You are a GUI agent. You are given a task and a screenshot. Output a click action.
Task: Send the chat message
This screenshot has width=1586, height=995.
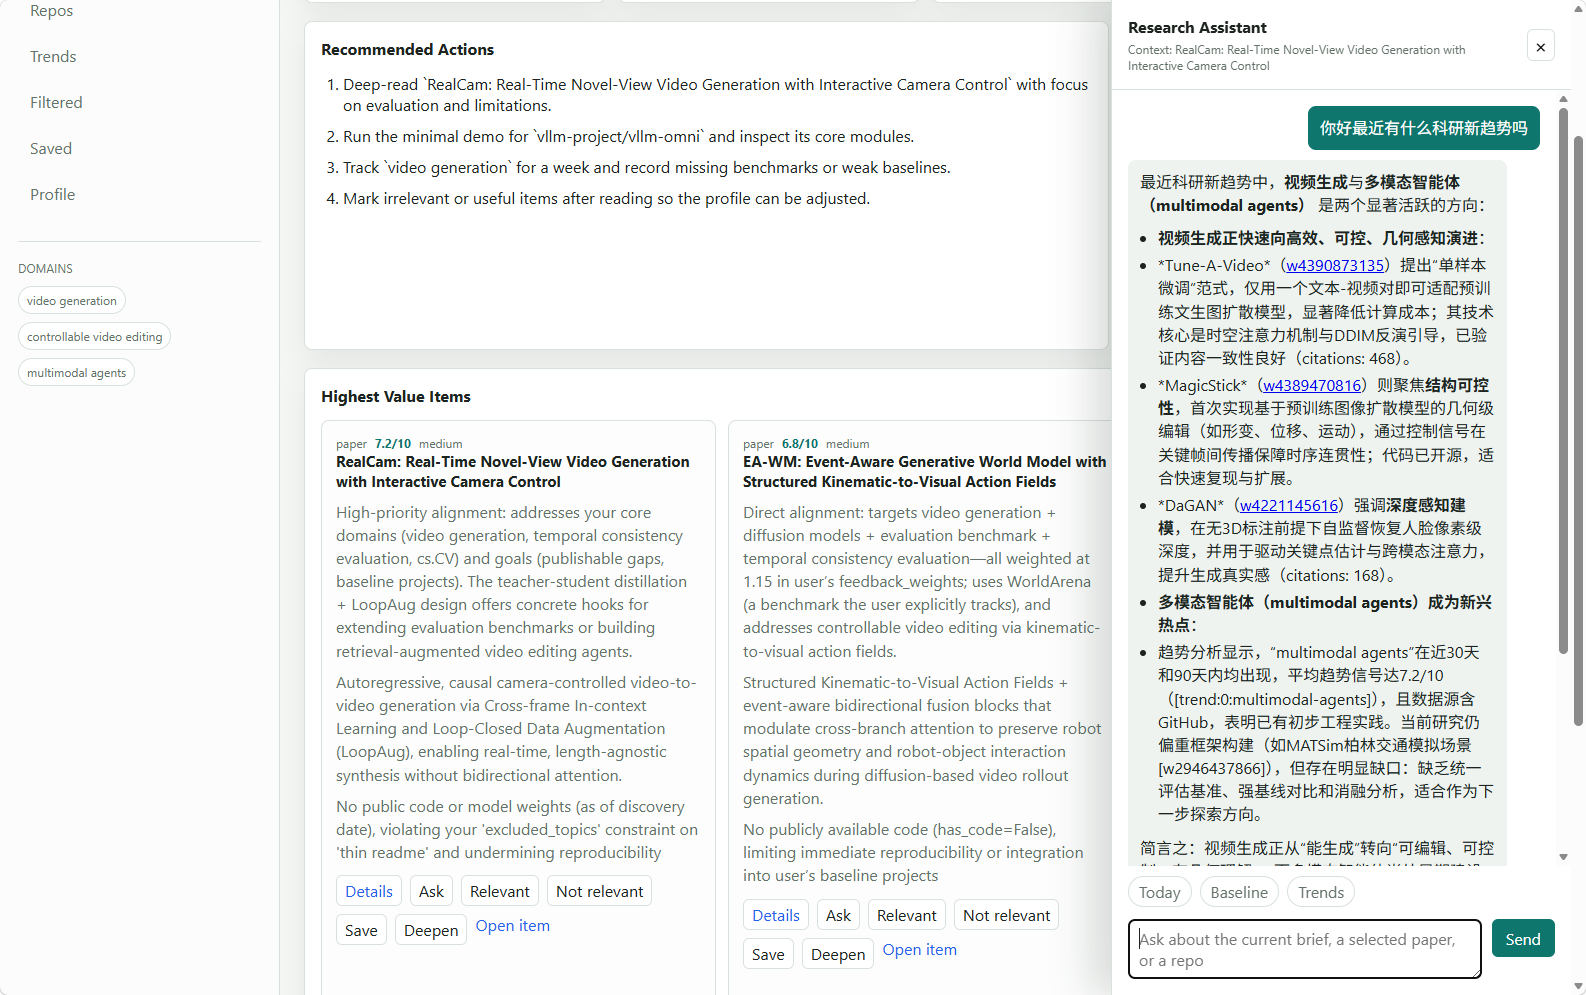(x=1523, y=938)
